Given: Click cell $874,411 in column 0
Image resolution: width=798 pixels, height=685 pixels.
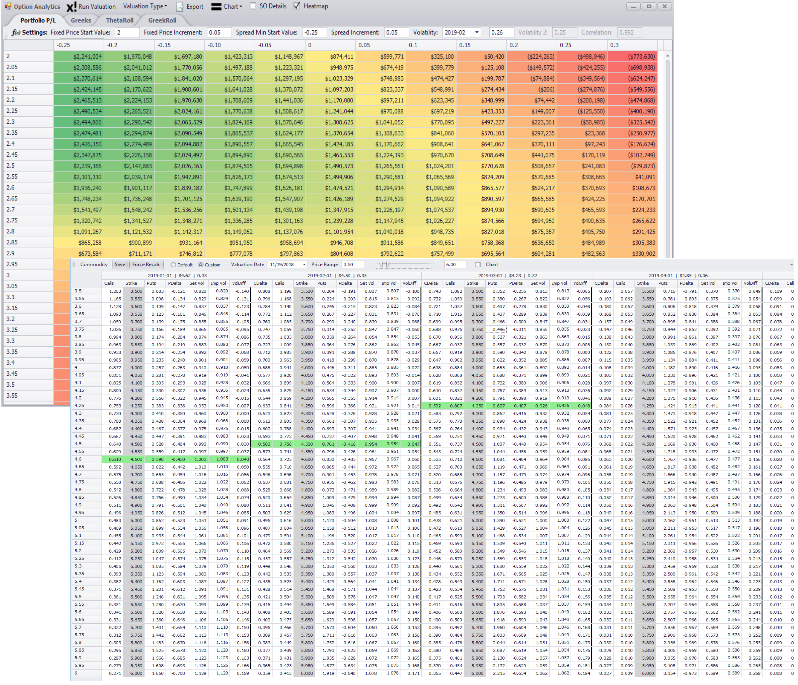Looking at the screenshot, I should click(330, 56).
